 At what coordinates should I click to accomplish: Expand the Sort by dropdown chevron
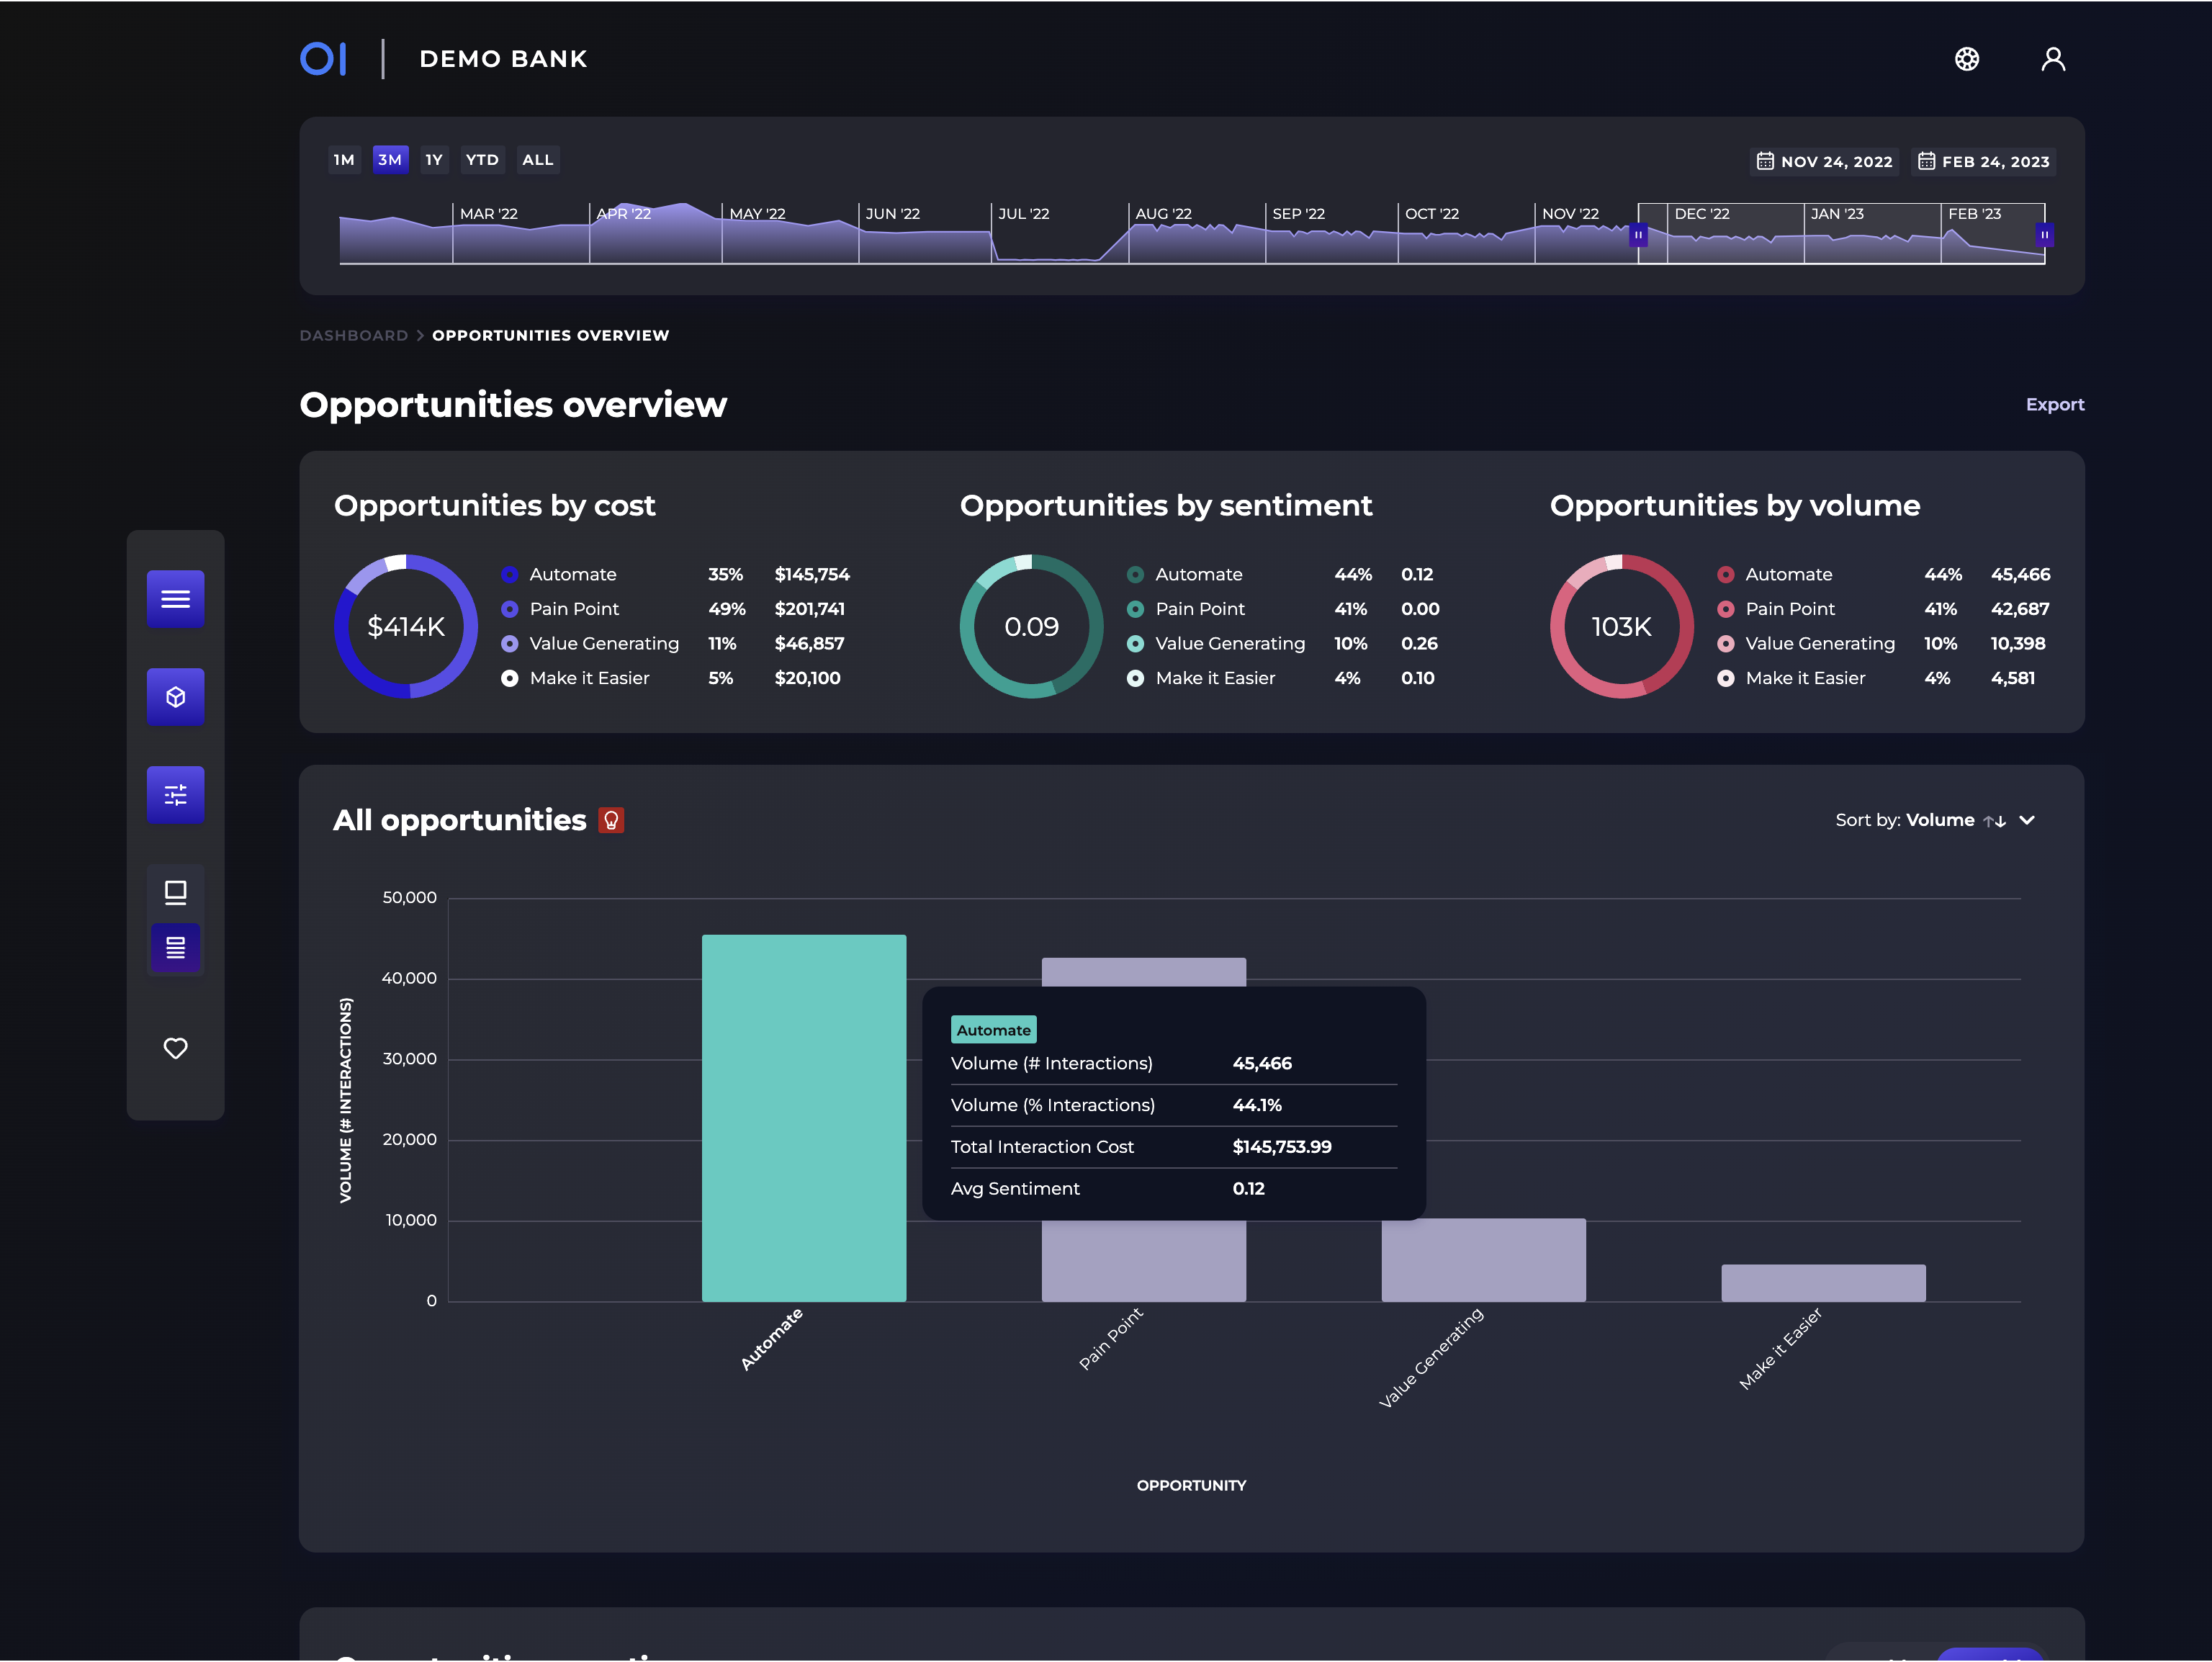click(2027, 821)
